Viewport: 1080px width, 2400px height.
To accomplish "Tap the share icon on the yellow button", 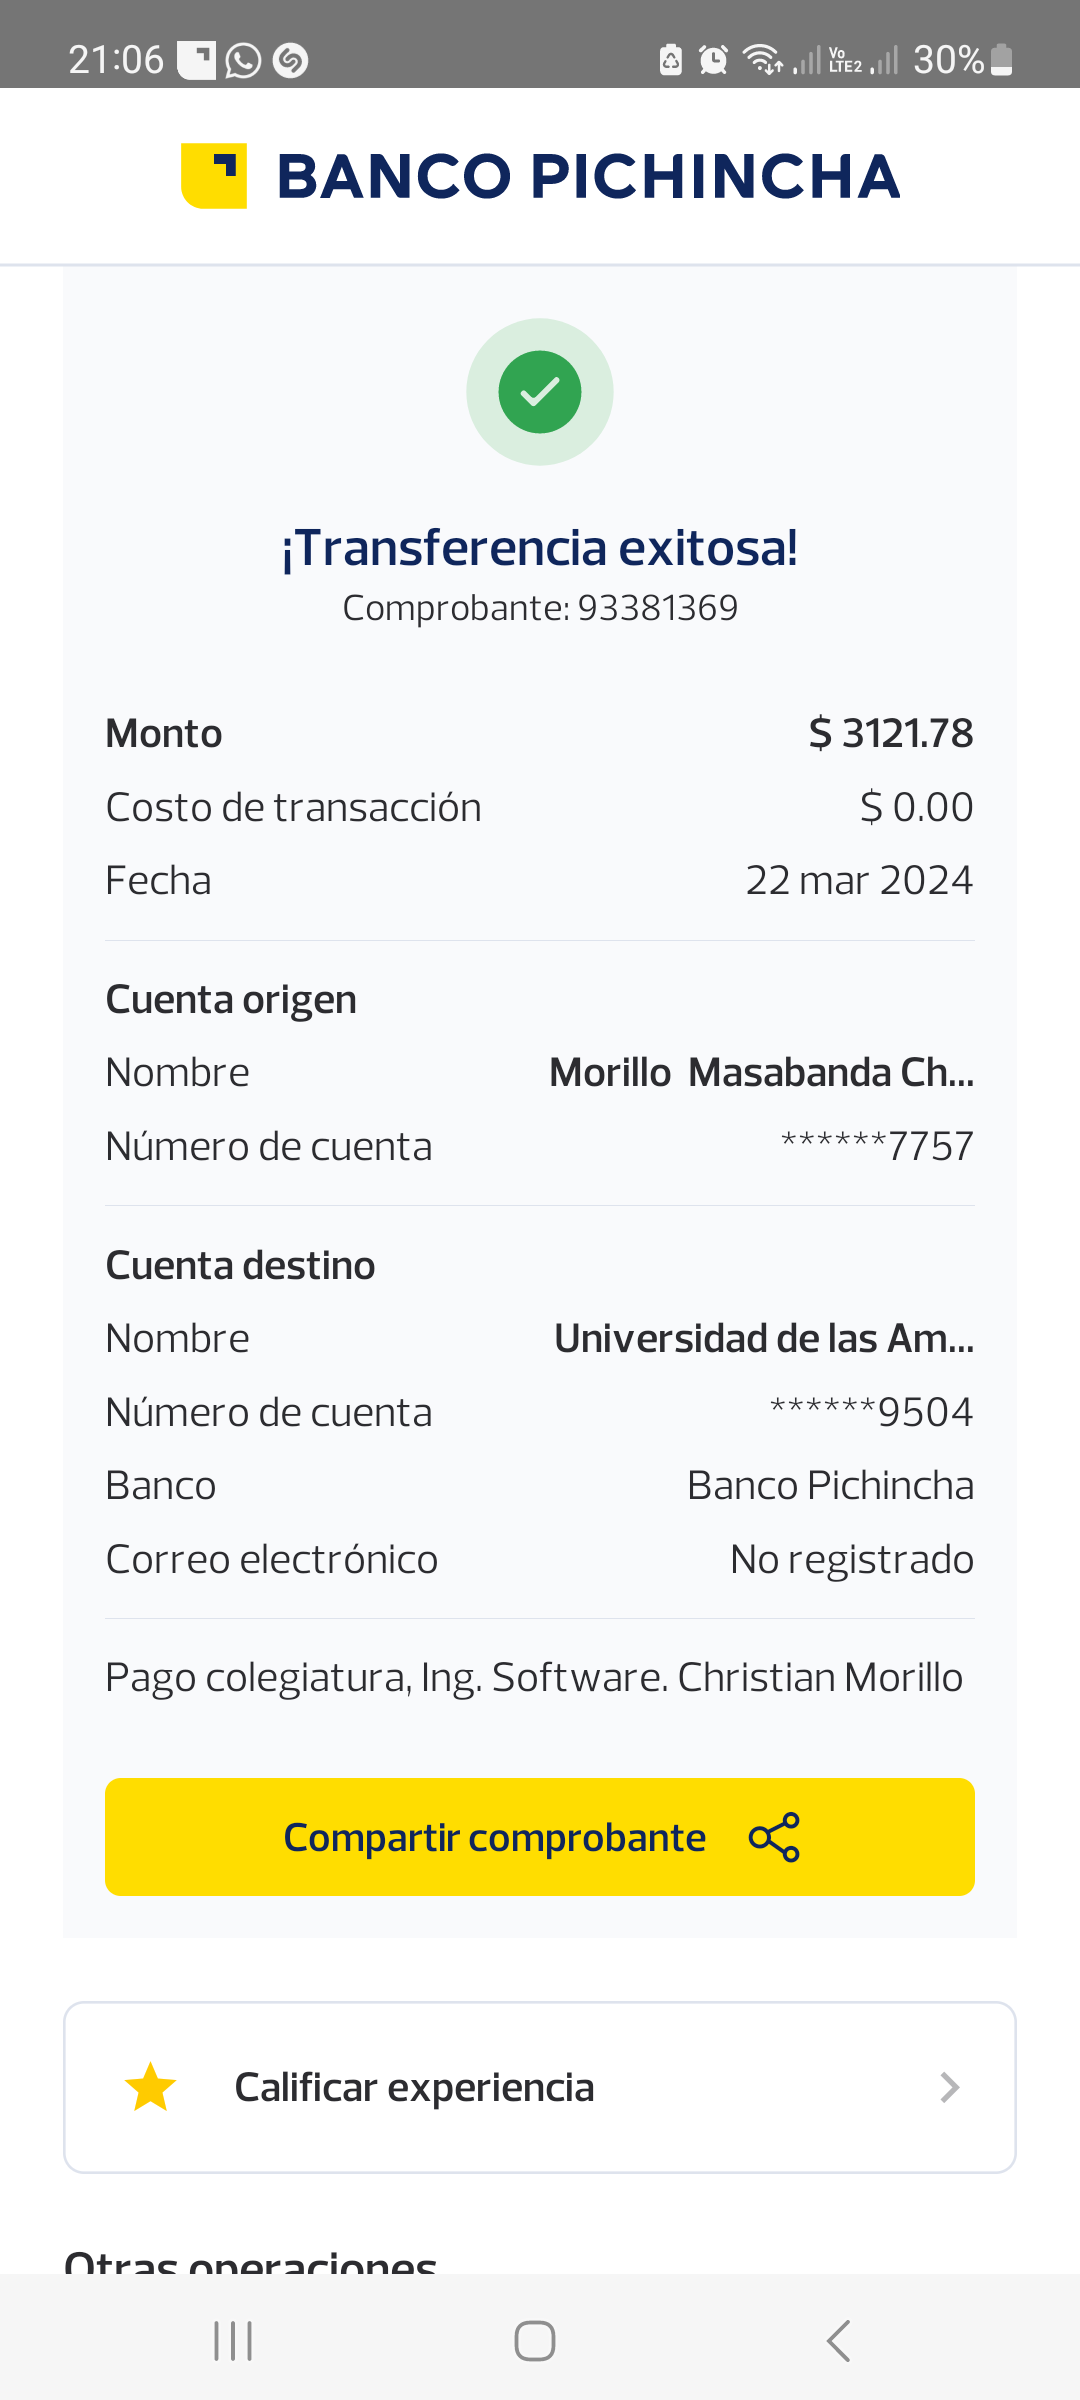I will pos(774,1837).
